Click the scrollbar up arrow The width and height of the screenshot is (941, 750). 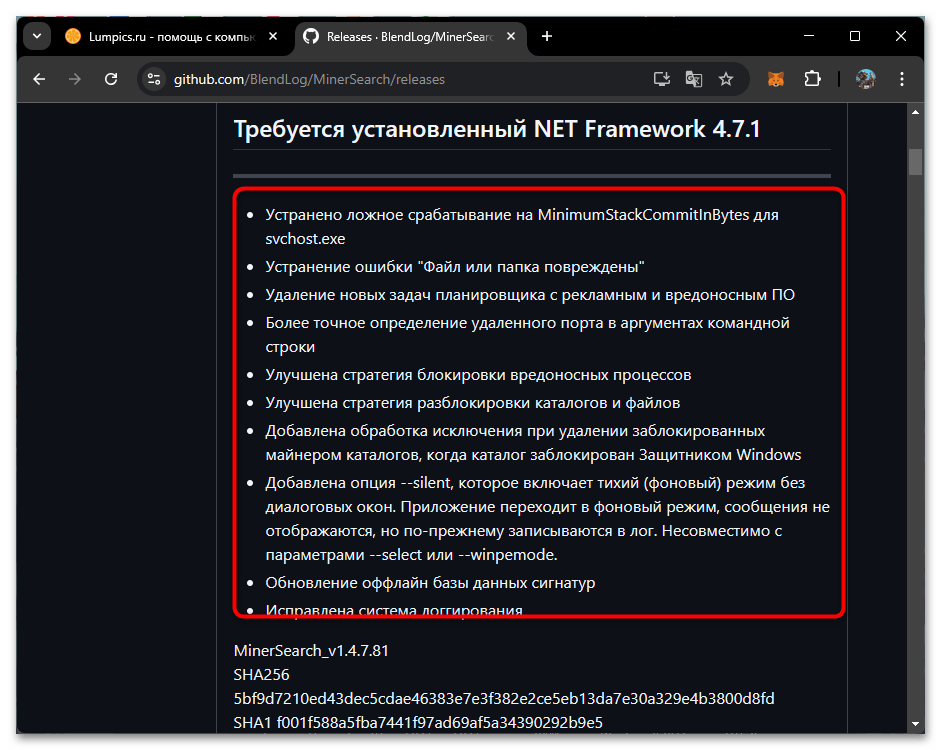(915, 112)
